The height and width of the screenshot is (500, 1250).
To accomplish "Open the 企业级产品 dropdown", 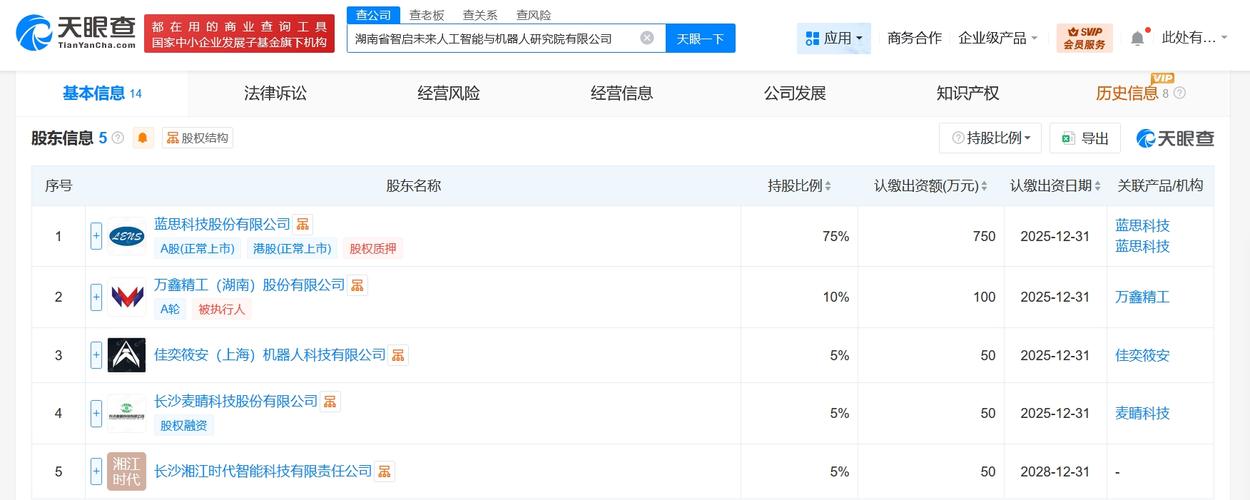I will [x=998, y=38].
